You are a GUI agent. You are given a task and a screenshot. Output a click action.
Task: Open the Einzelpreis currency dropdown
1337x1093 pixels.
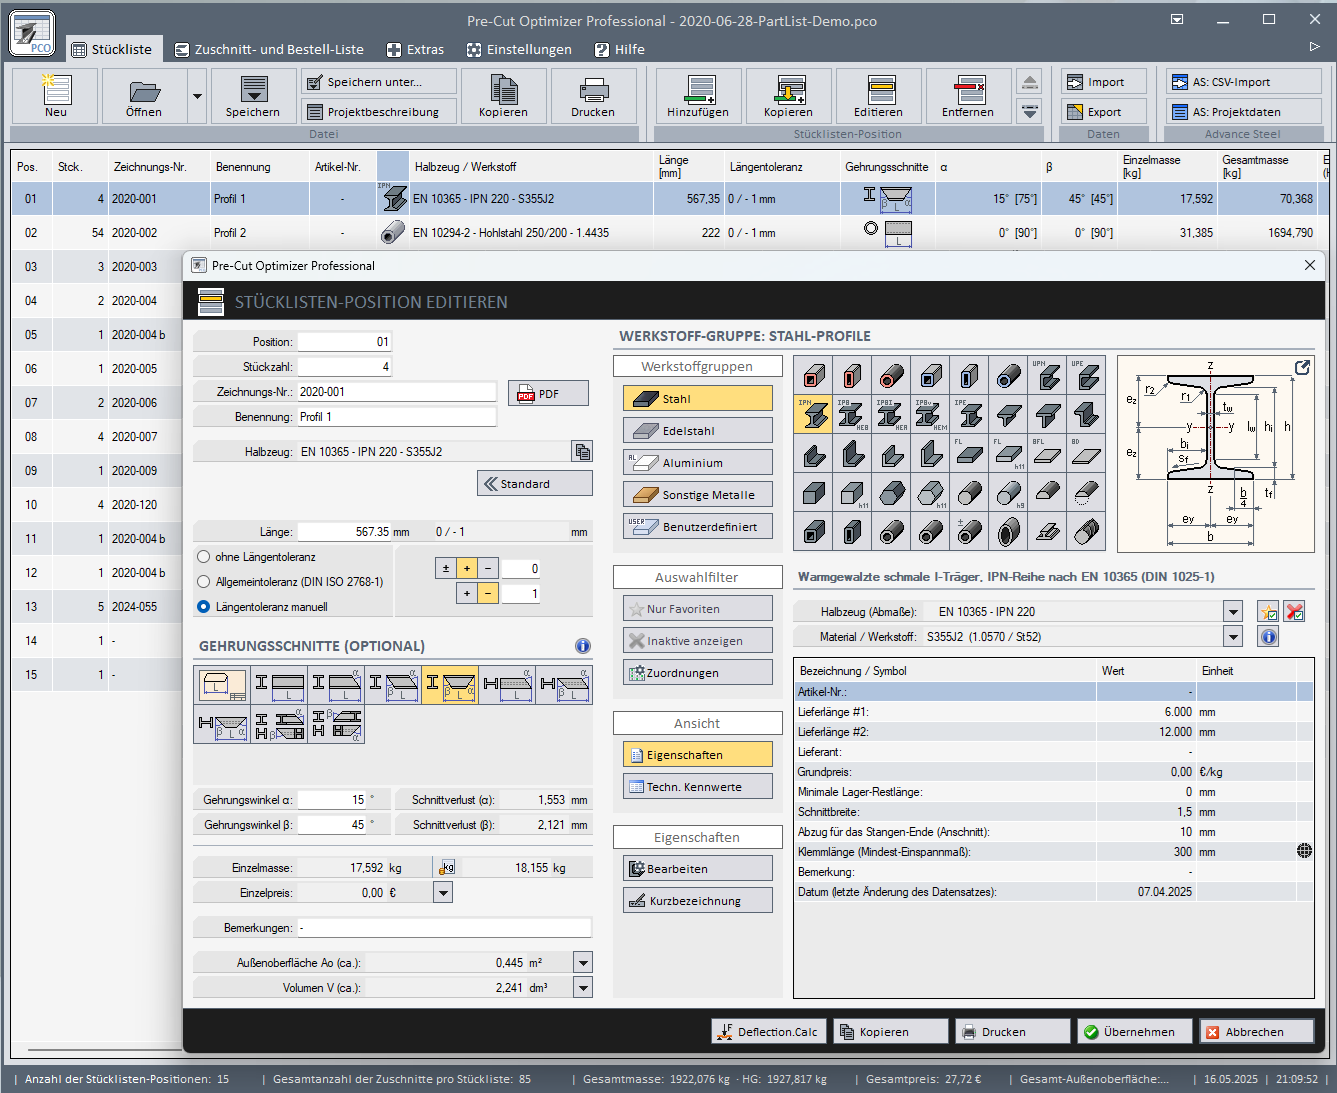coord(443,893)
